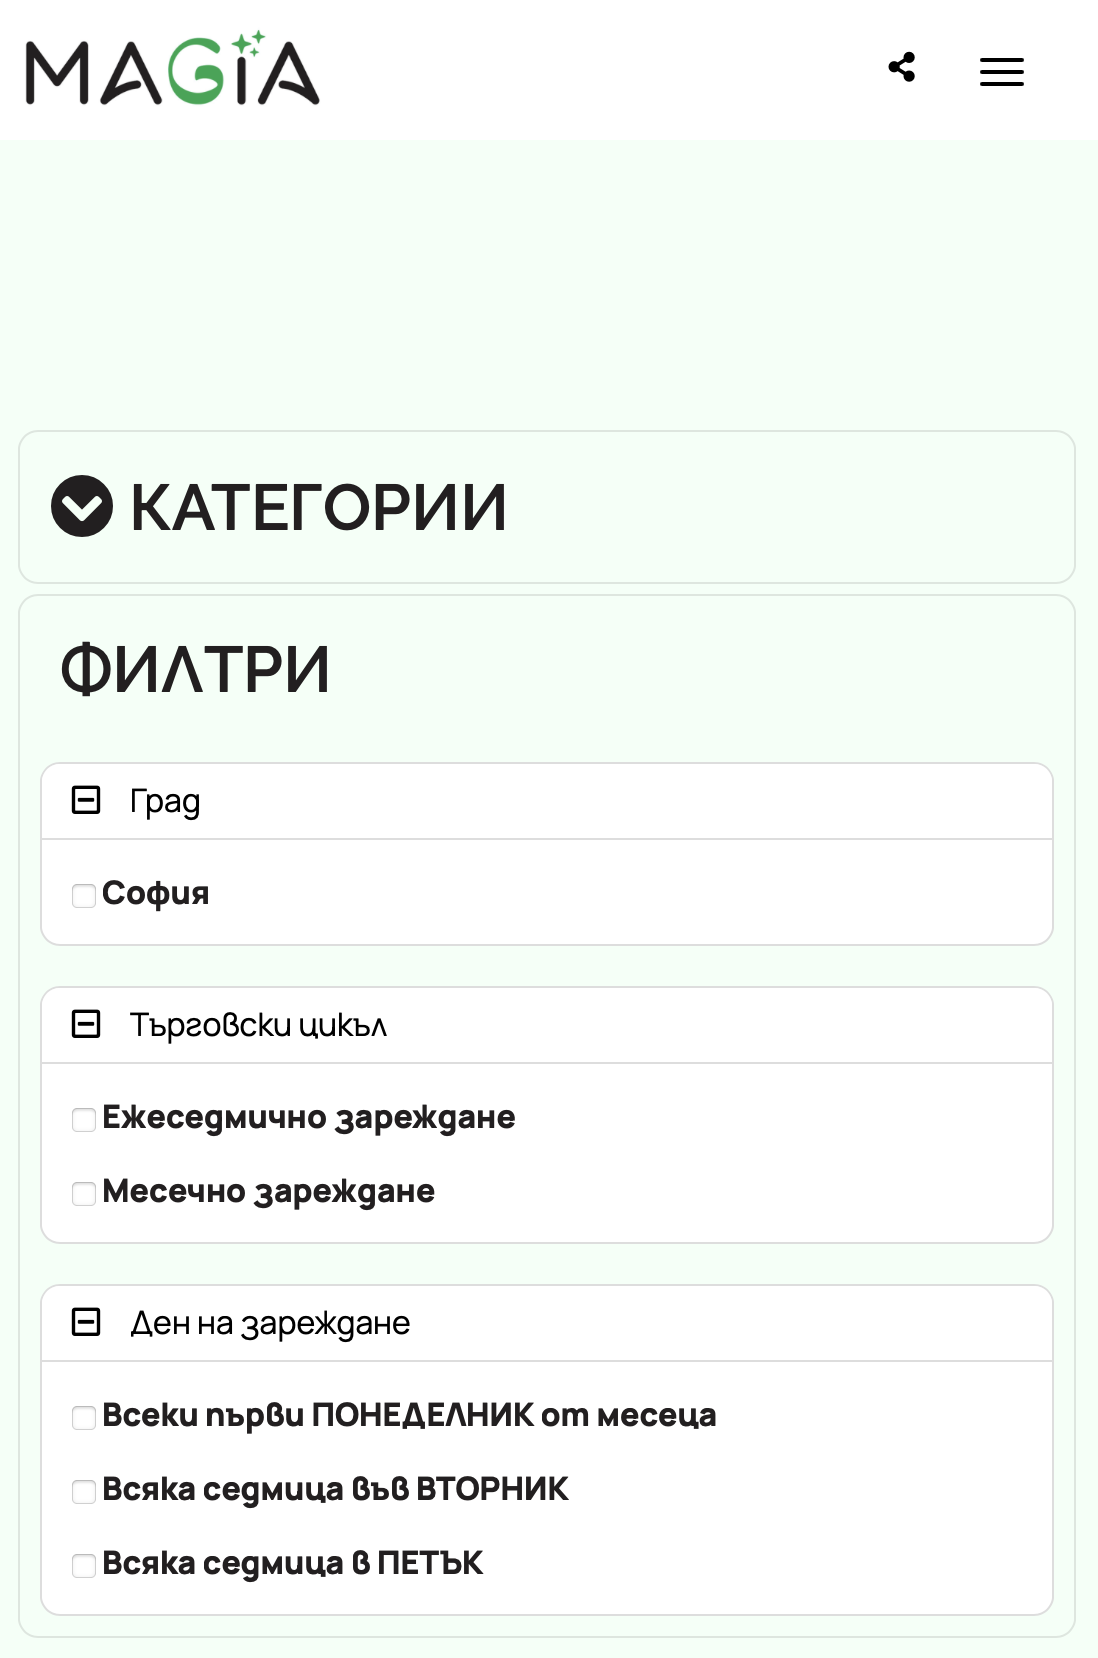Select the first ПОНЕДЕЛНИК of month checkbox
1098x1658 pixels.
pyautogui.click(x=84, y=1417)
